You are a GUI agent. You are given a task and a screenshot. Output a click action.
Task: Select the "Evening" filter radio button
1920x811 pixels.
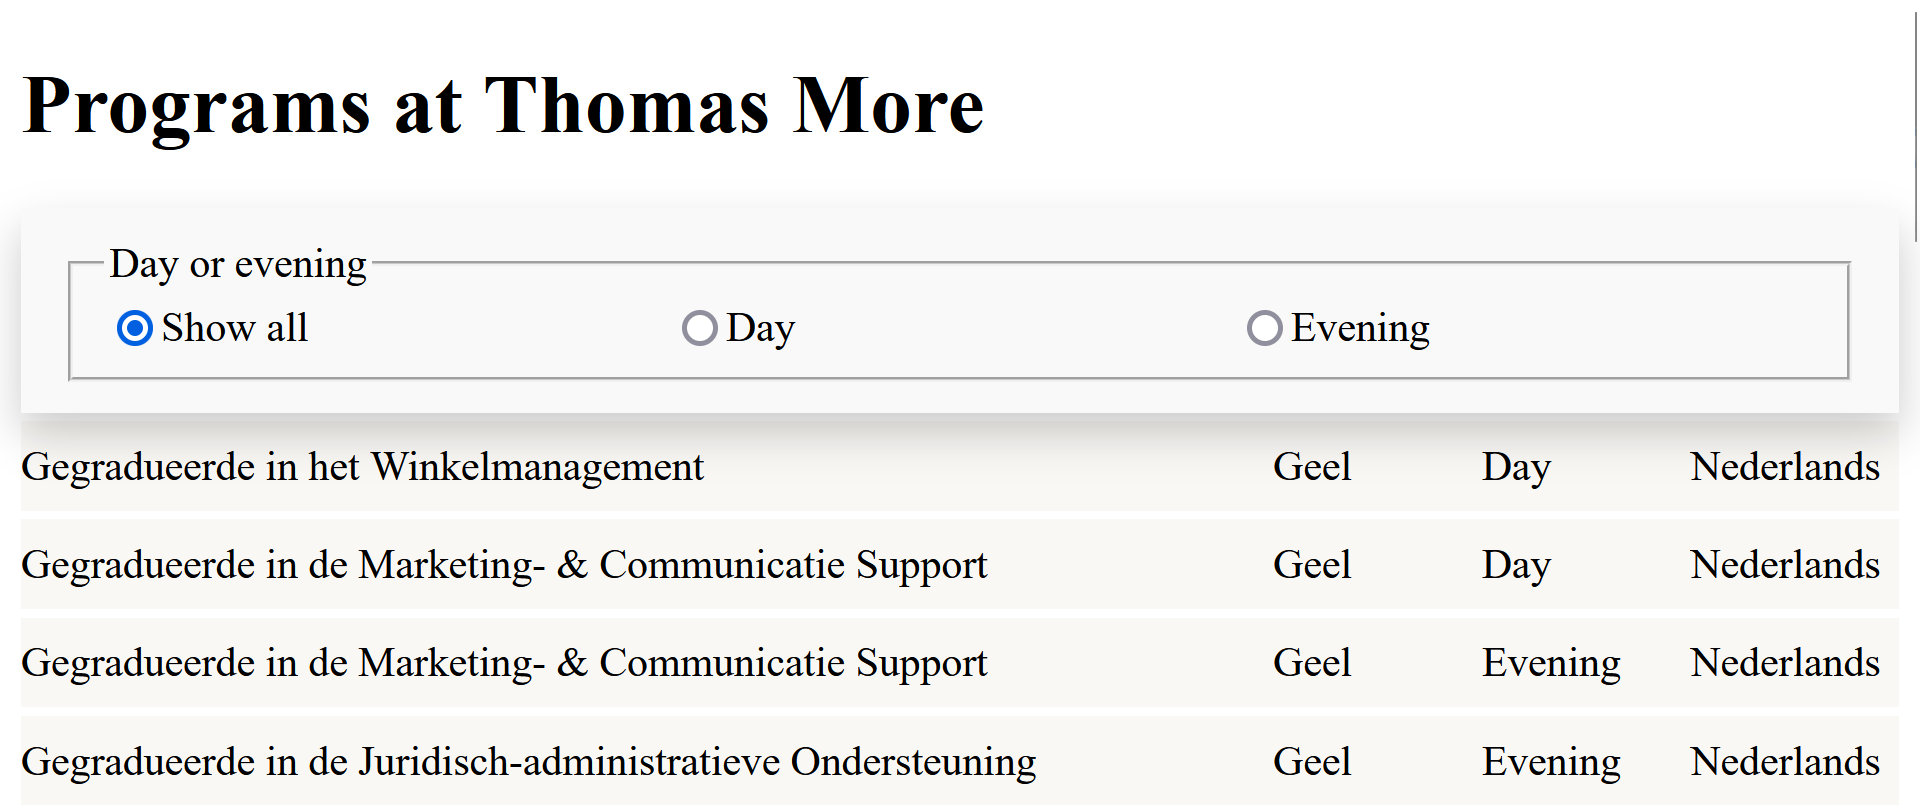[x=1265, y=328]
